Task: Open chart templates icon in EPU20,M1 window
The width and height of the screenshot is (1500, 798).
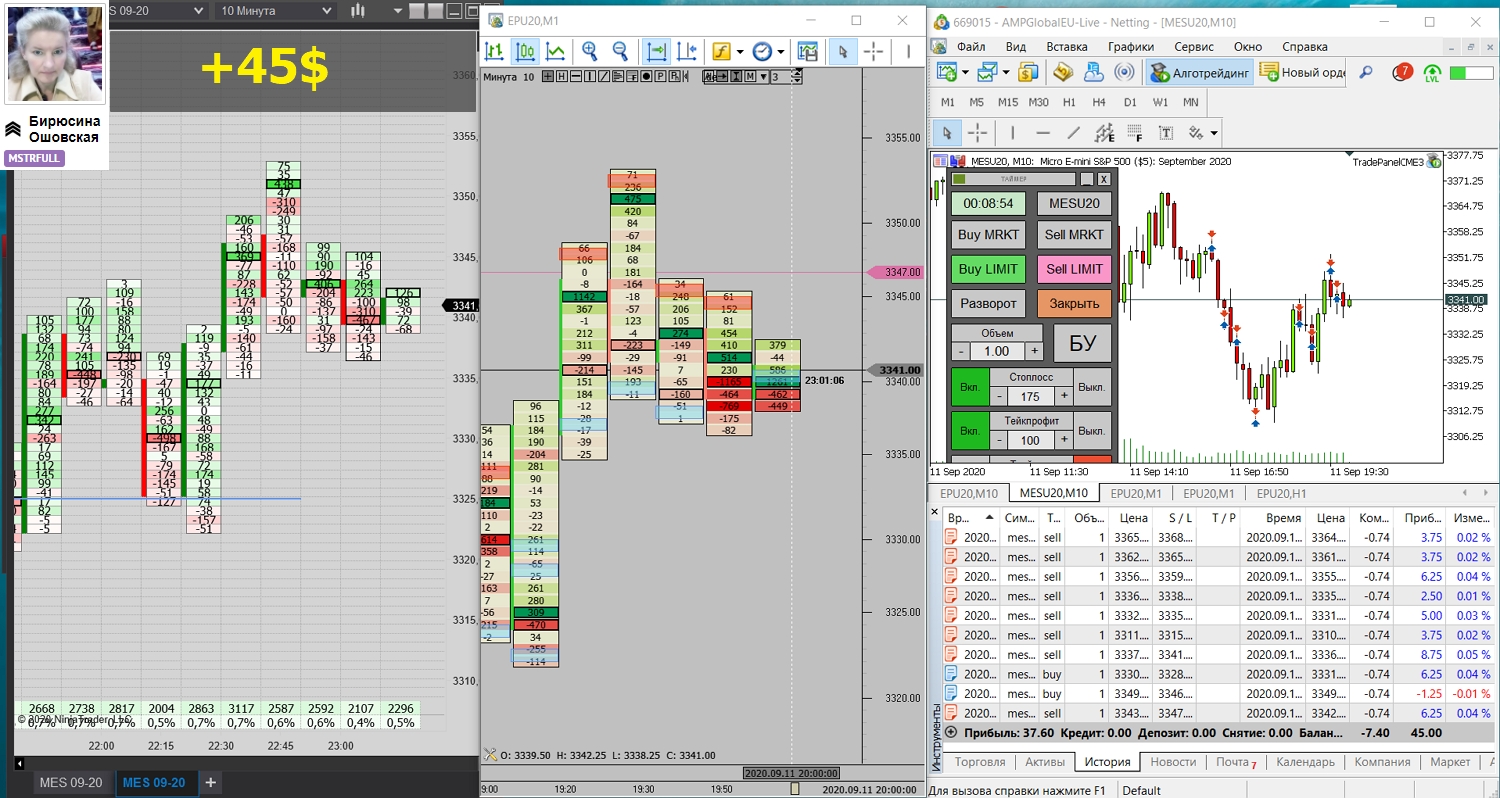Action: tap(808, 52)
